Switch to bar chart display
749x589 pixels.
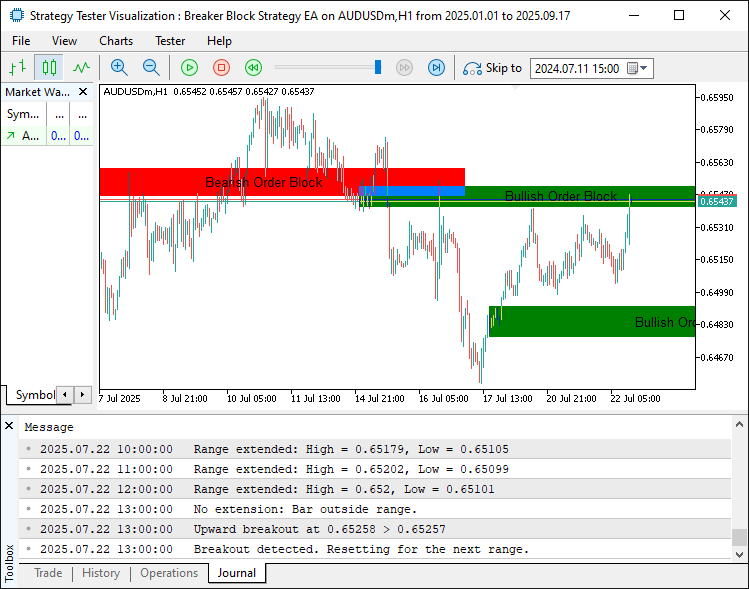[18, 68]
